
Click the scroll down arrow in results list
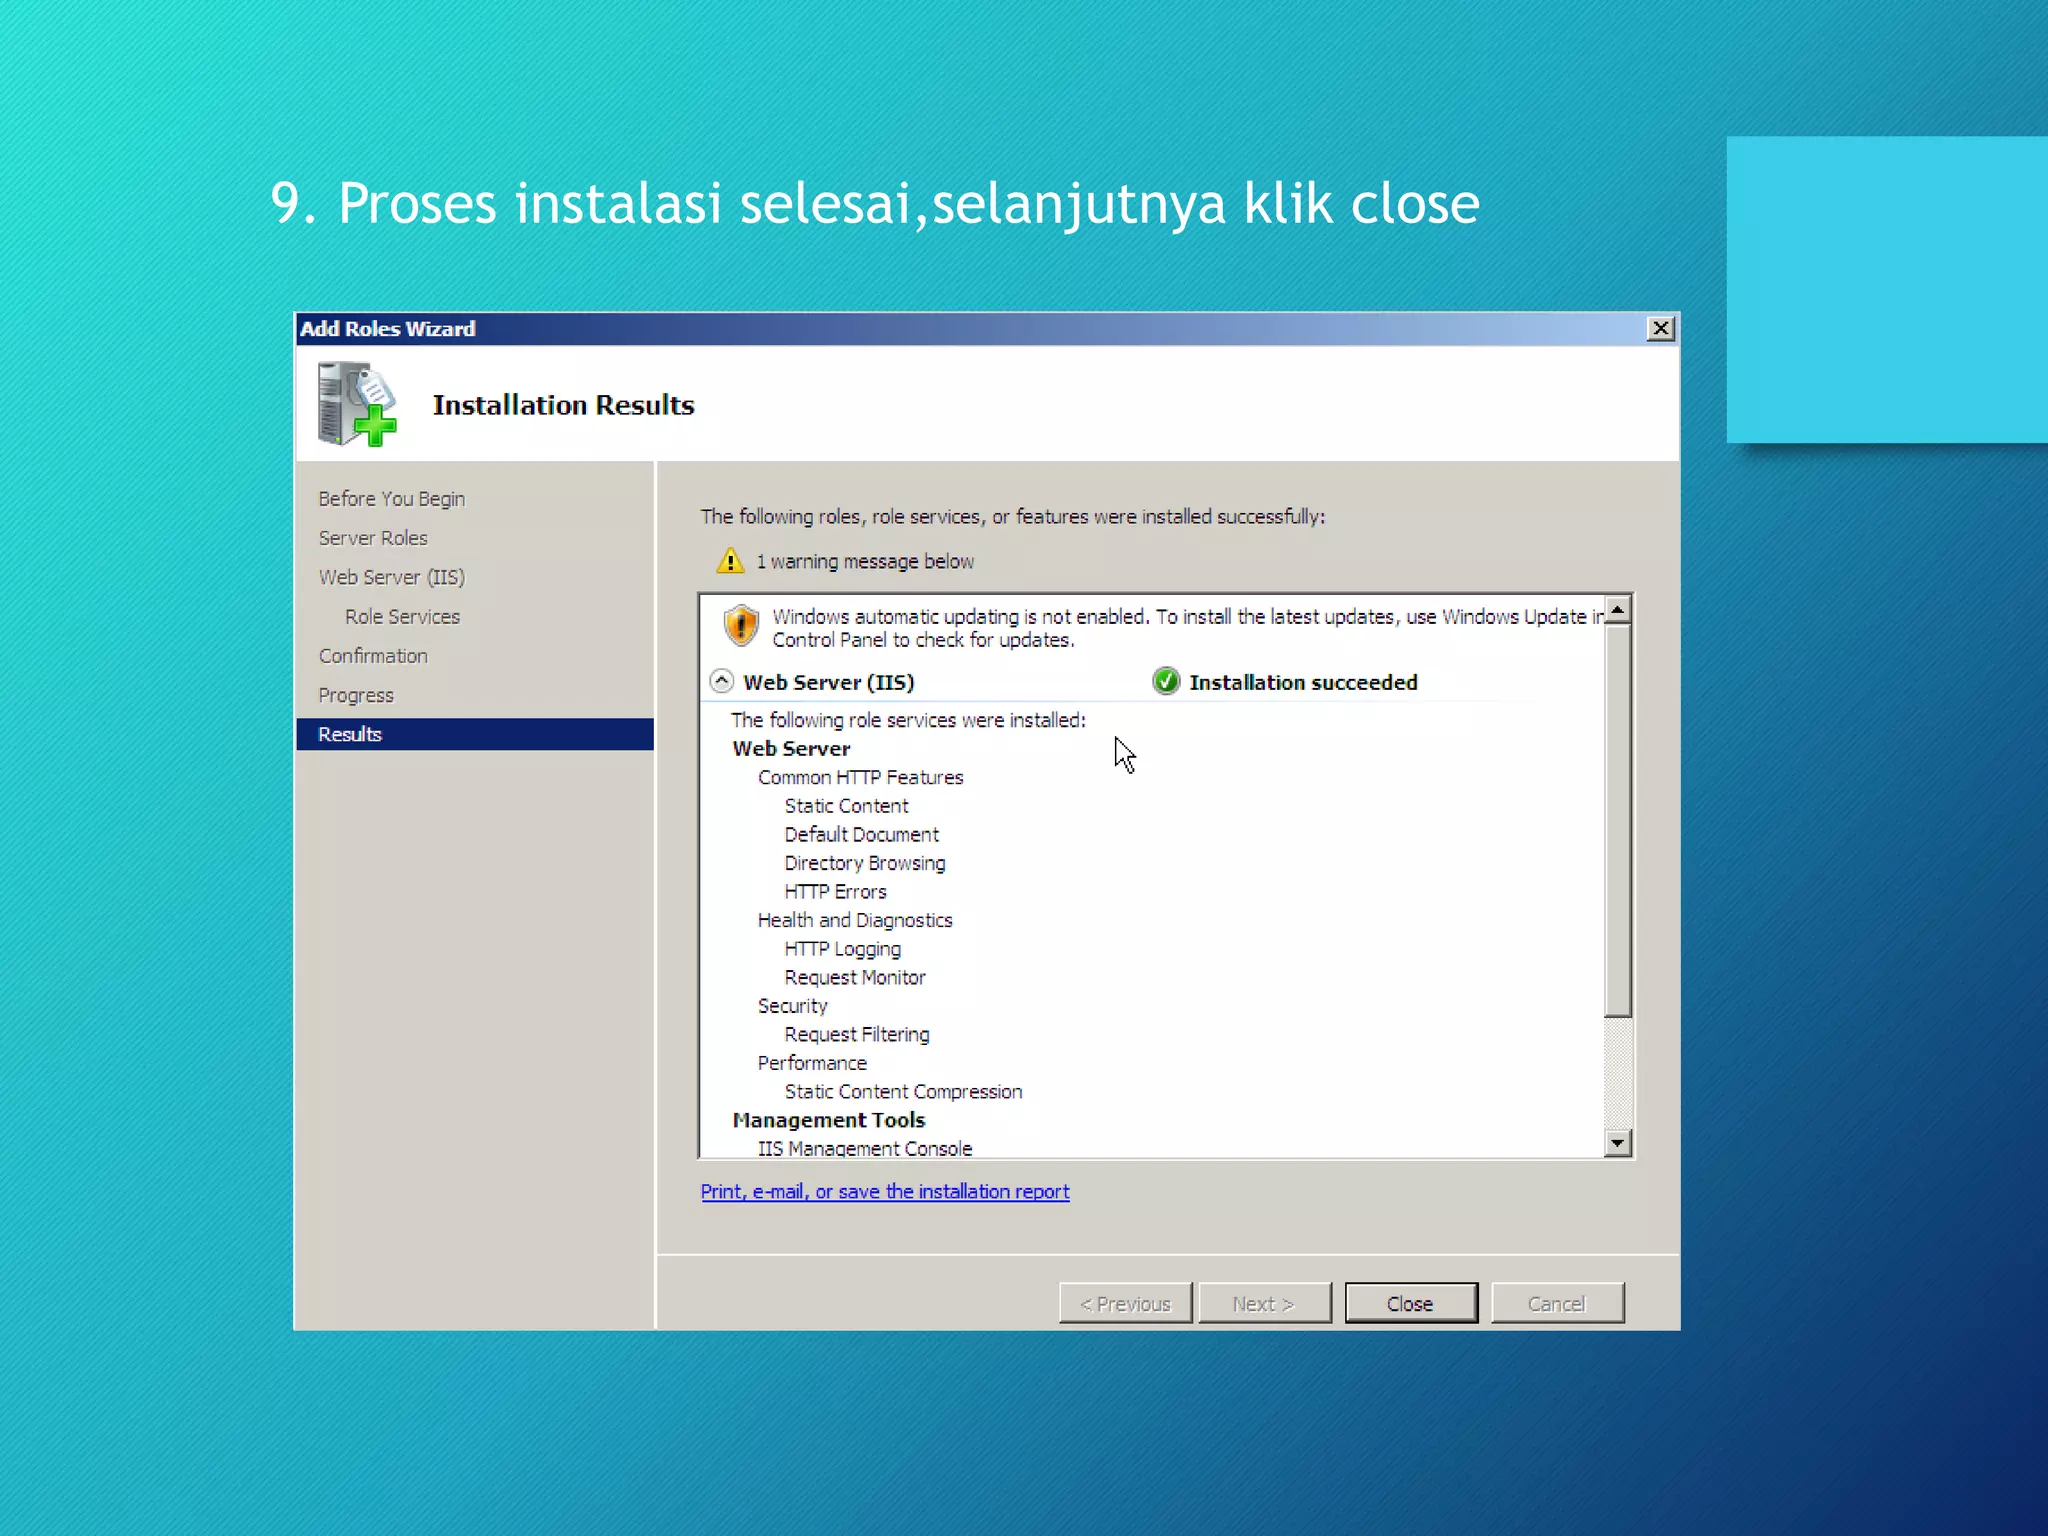click(1617, 1142)
